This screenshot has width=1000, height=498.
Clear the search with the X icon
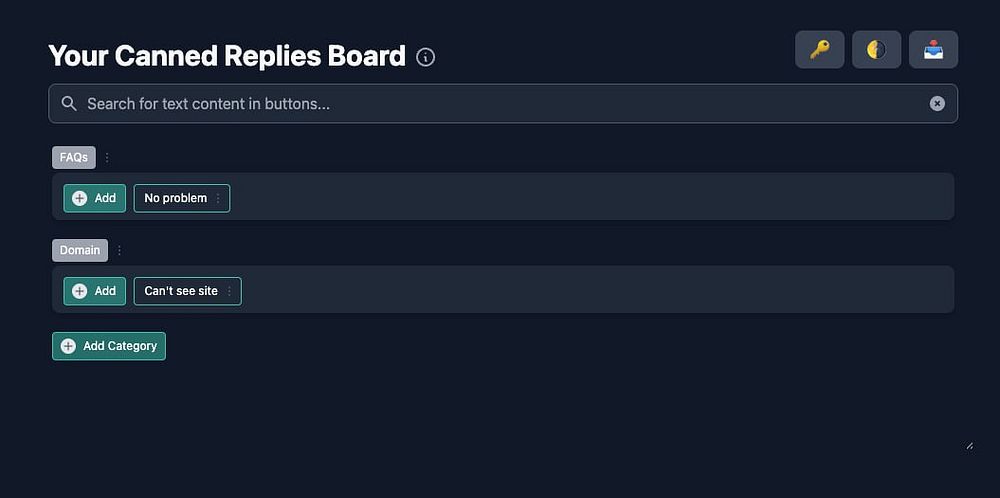[x=937, y=104]
